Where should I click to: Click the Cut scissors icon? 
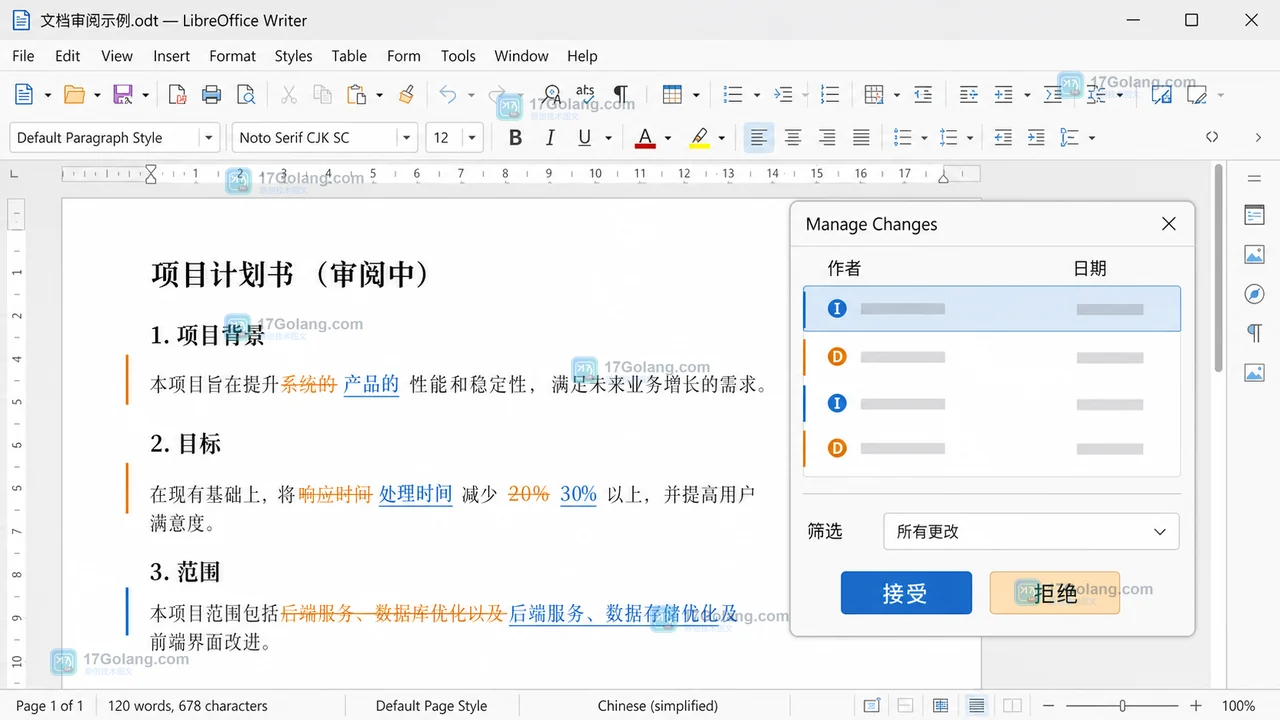point(288,95)
